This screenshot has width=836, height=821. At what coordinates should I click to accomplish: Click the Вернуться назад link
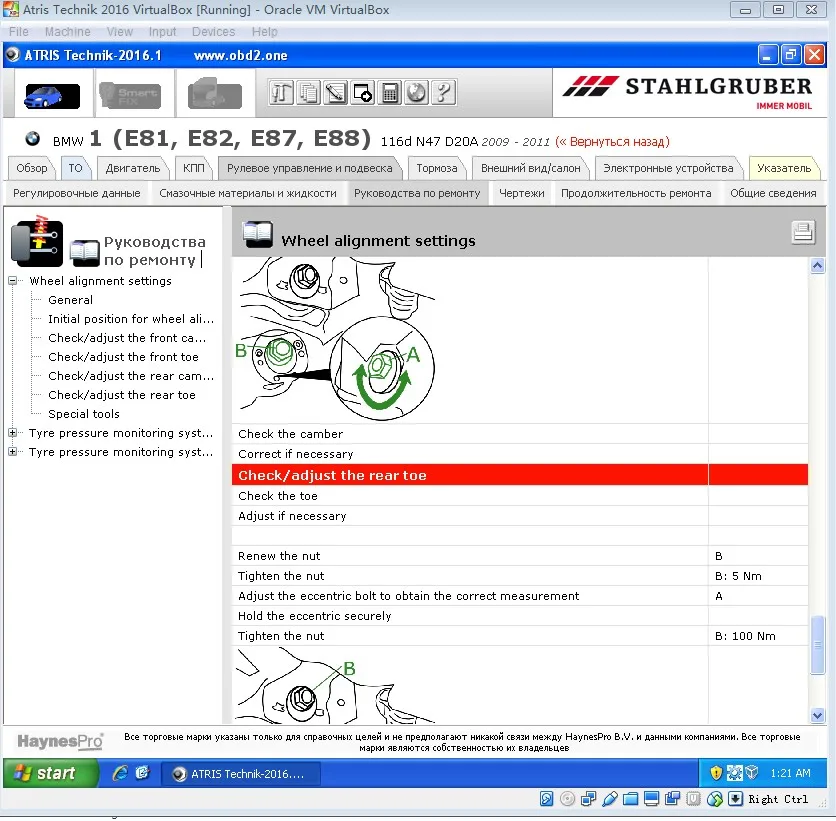pos(612,142)
